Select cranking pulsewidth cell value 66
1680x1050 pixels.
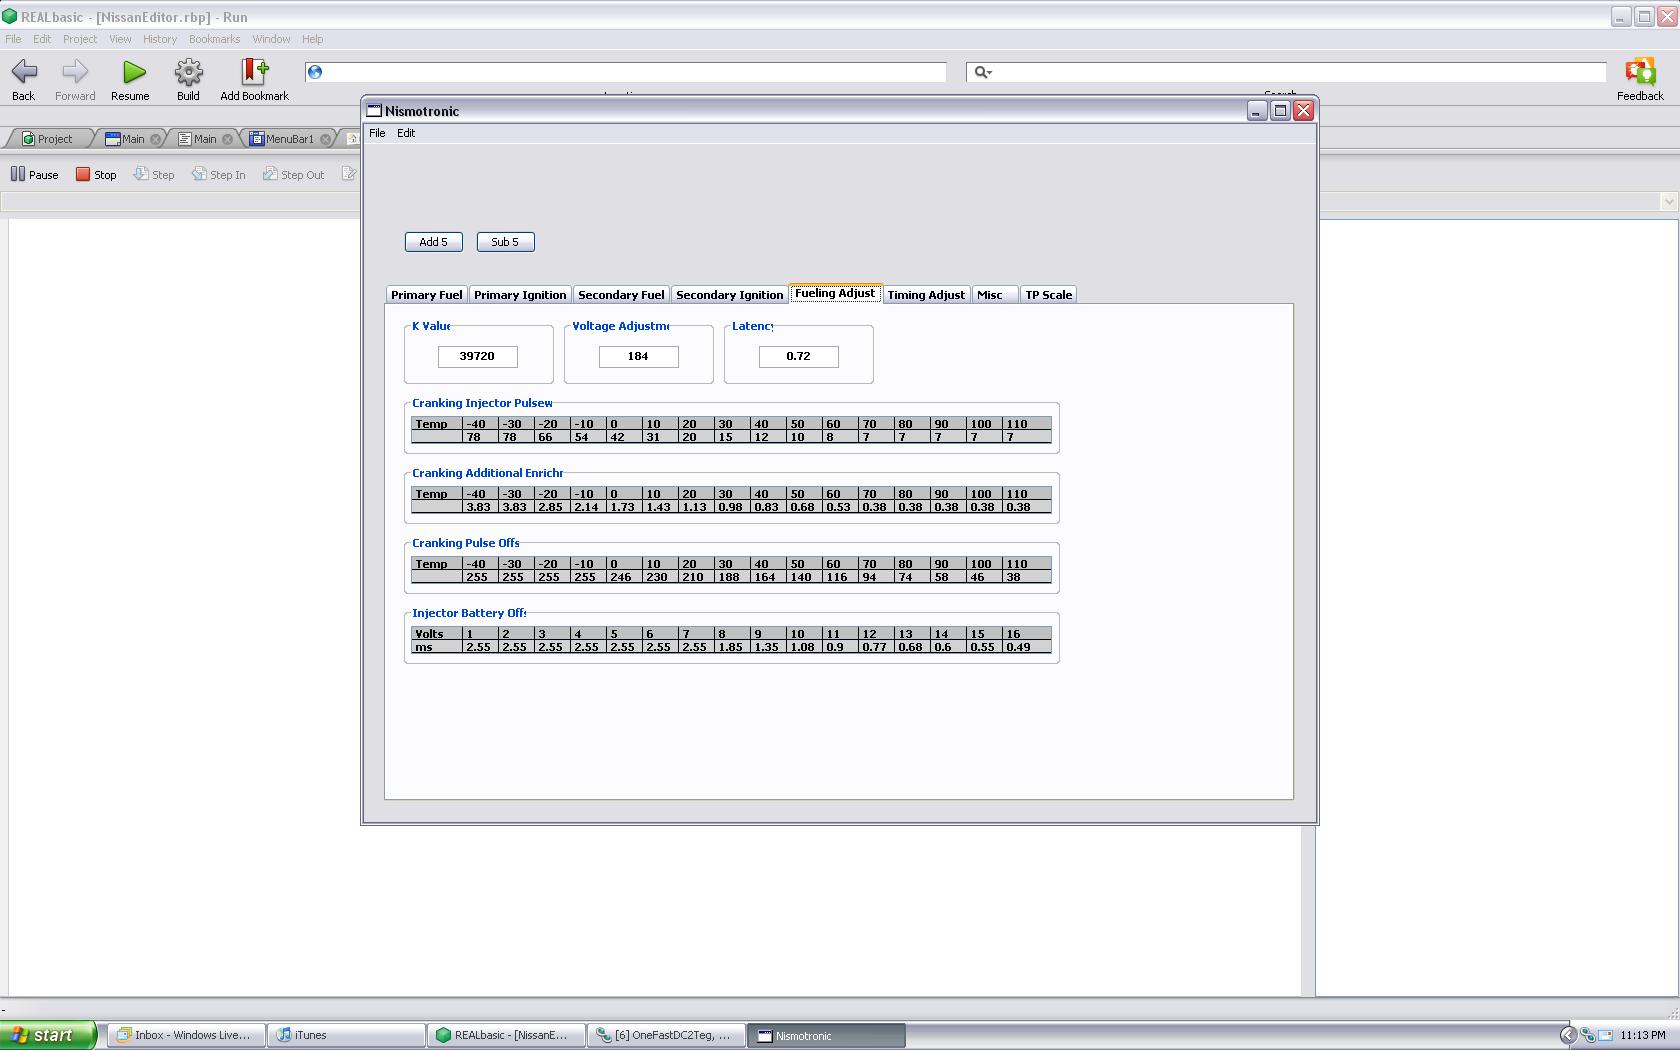pos(552,437)
